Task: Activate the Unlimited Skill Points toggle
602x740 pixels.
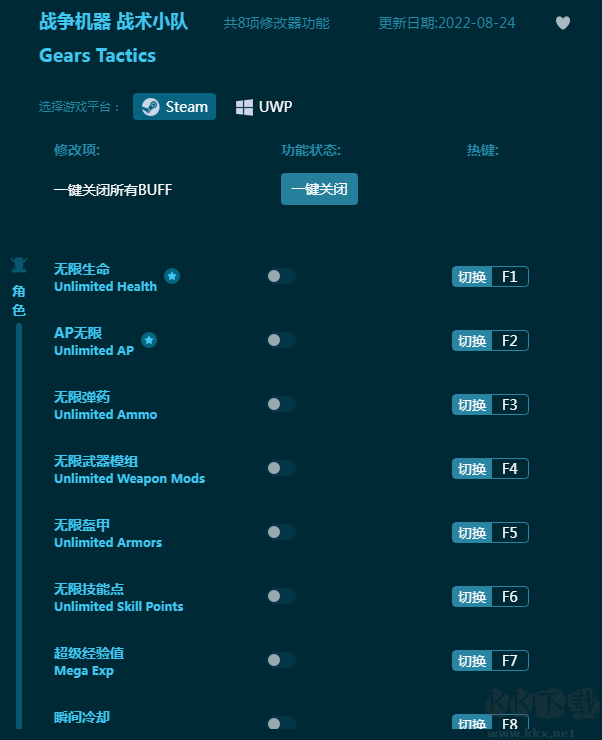Action: coord(281,596)
